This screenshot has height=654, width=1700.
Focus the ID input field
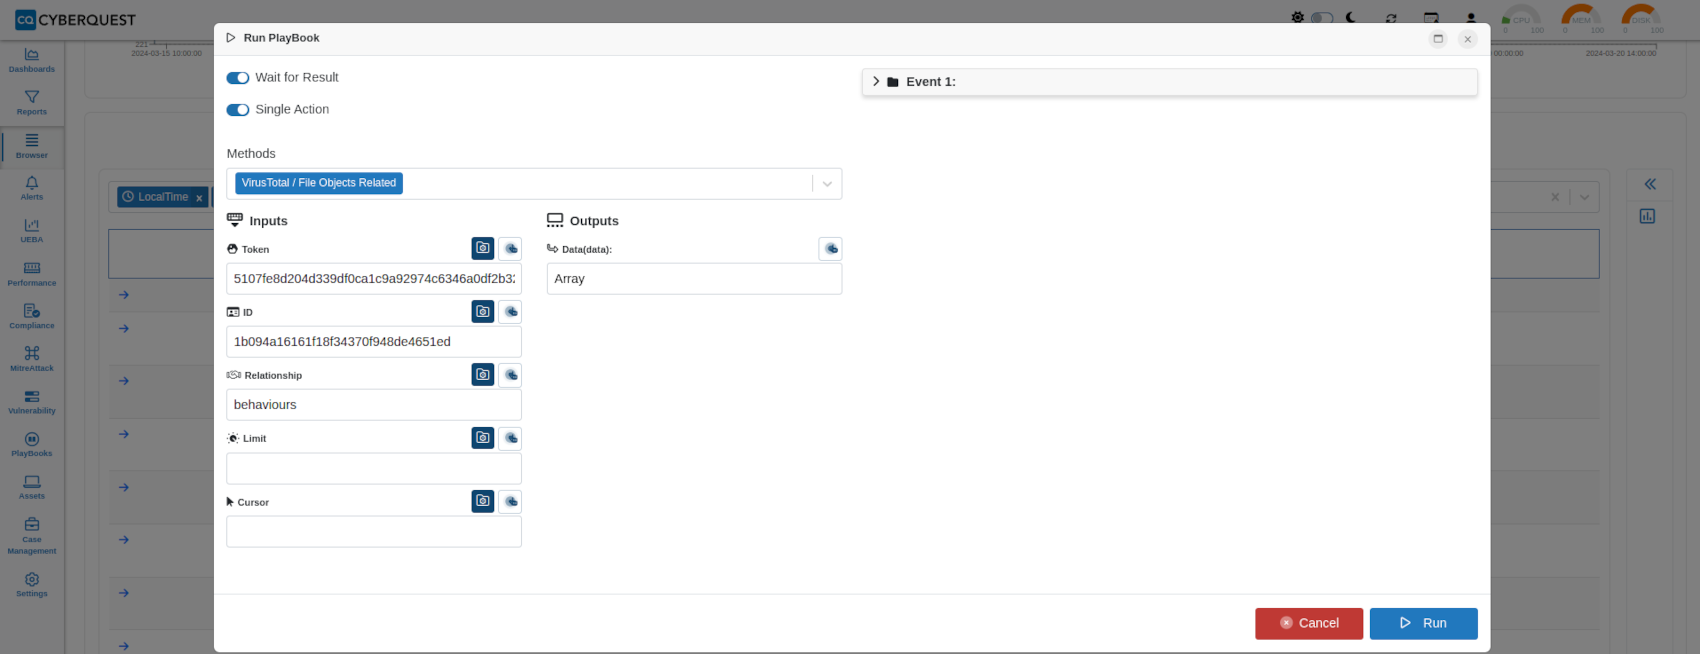coord(374,342)
